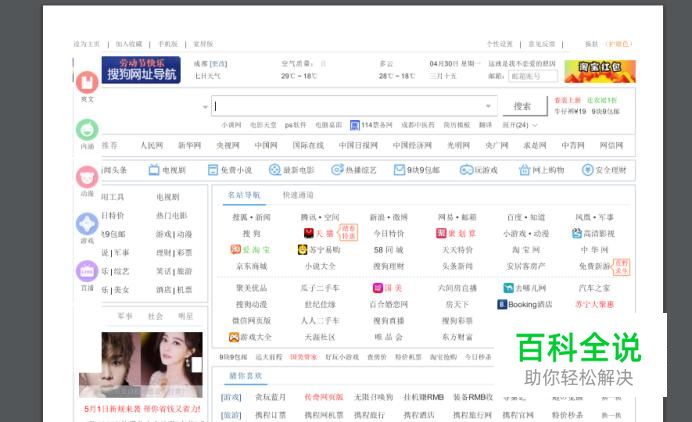Select the 社会 news tab
Screen dimensions: 692x422
155,316
